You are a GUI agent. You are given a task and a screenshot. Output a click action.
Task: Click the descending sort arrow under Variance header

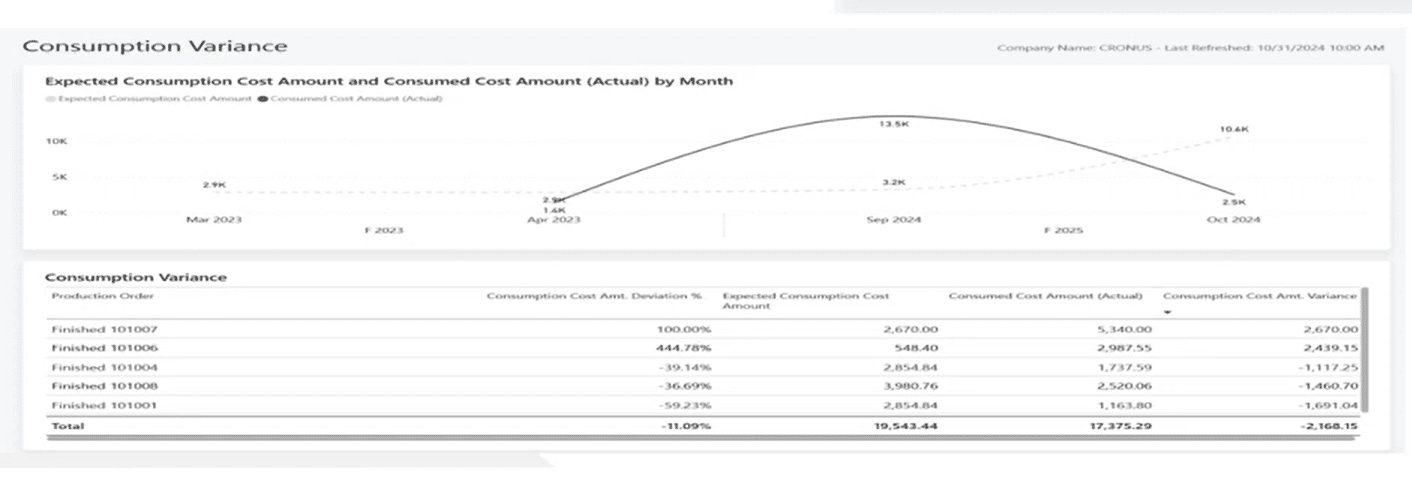pos(1167,312)
